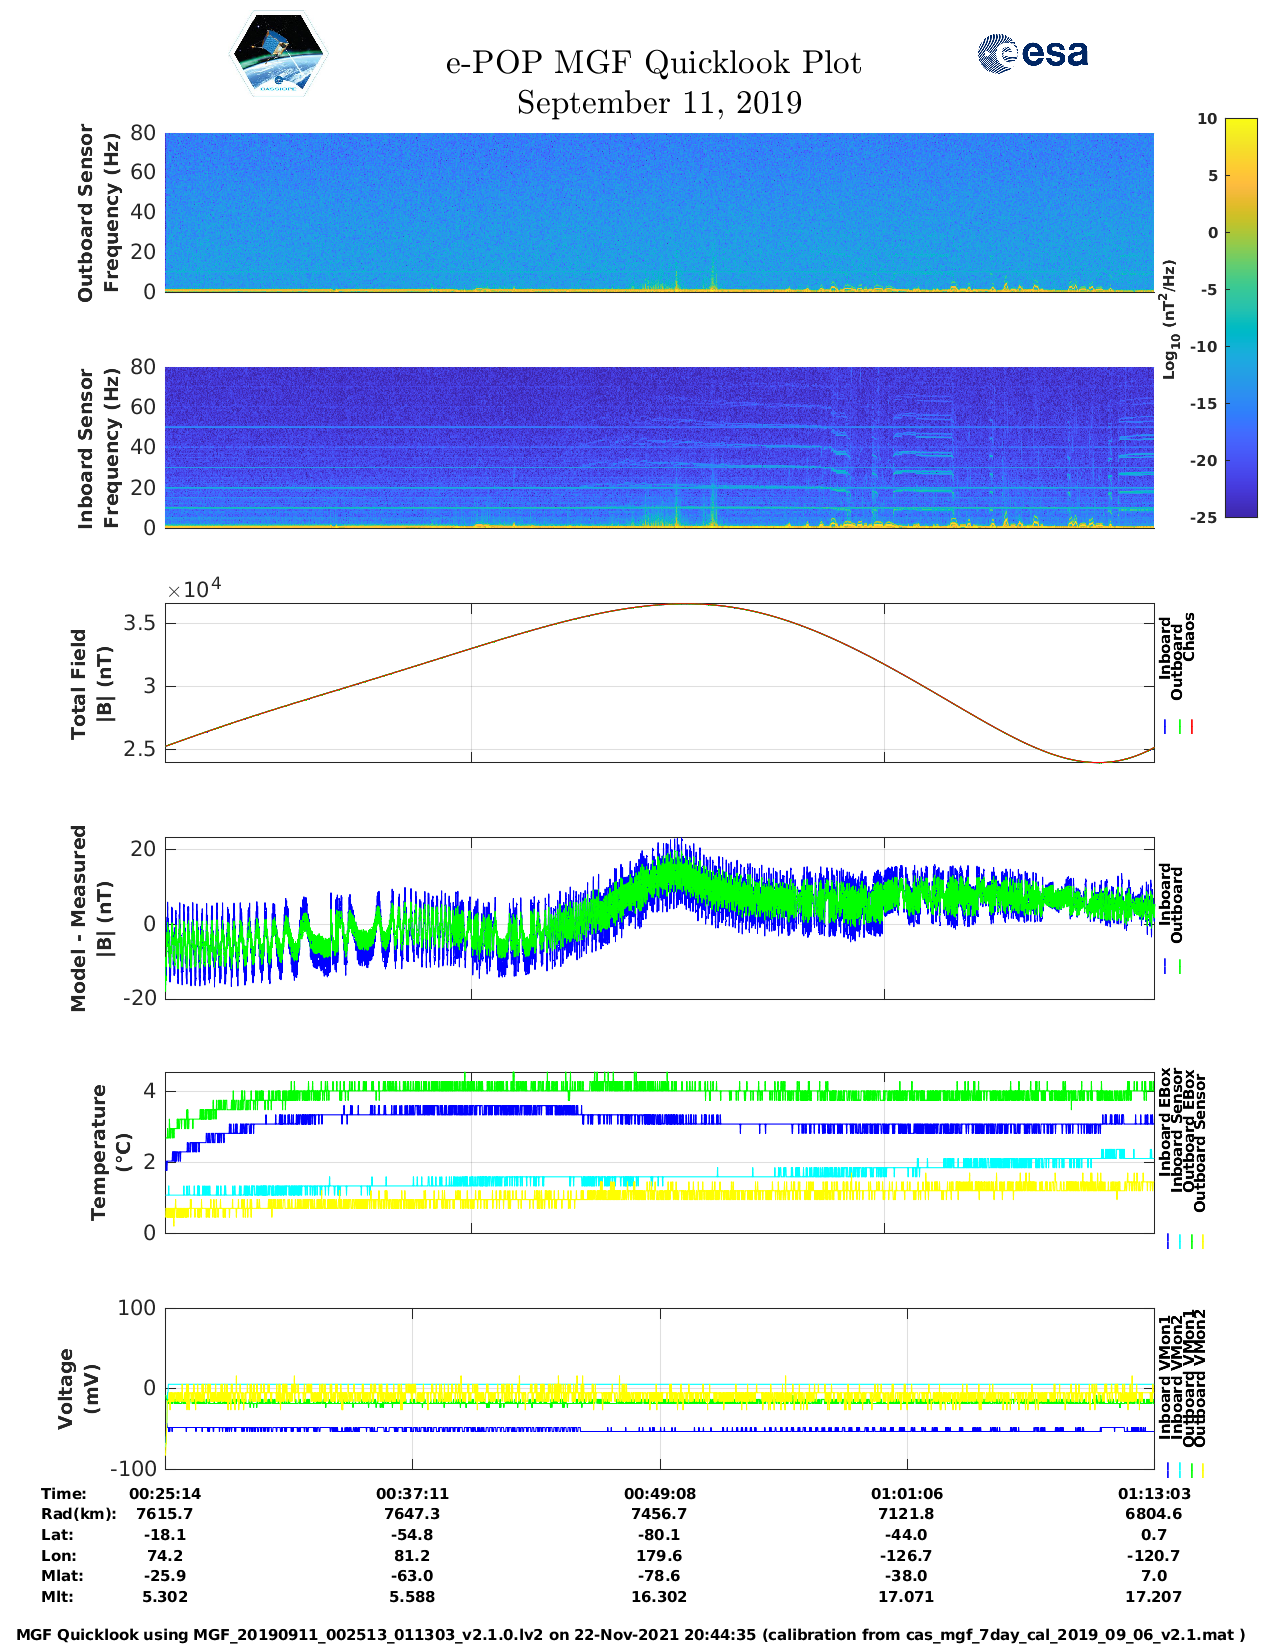Click the 'Rad(km):' row label

point(79,1514)
